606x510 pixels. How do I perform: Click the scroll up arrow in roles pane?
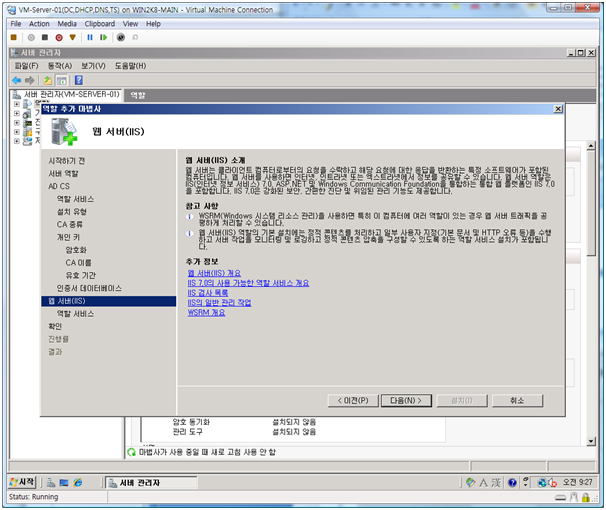[591, 146]
